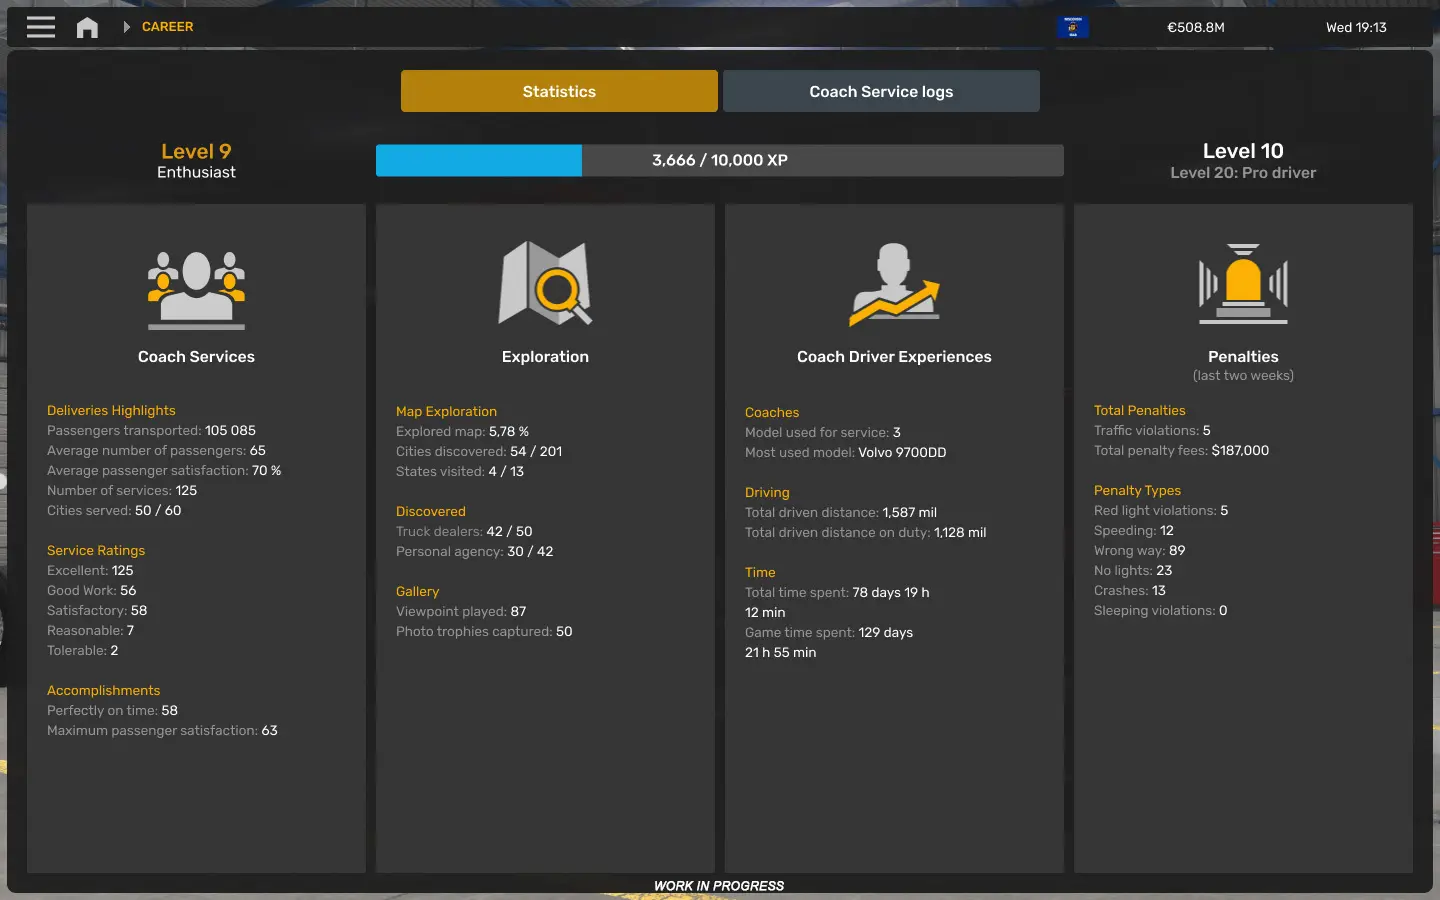Screen dimensions: 1440x900
Task: Click the home icon in the top bar
Action: [x=87, y=27]
